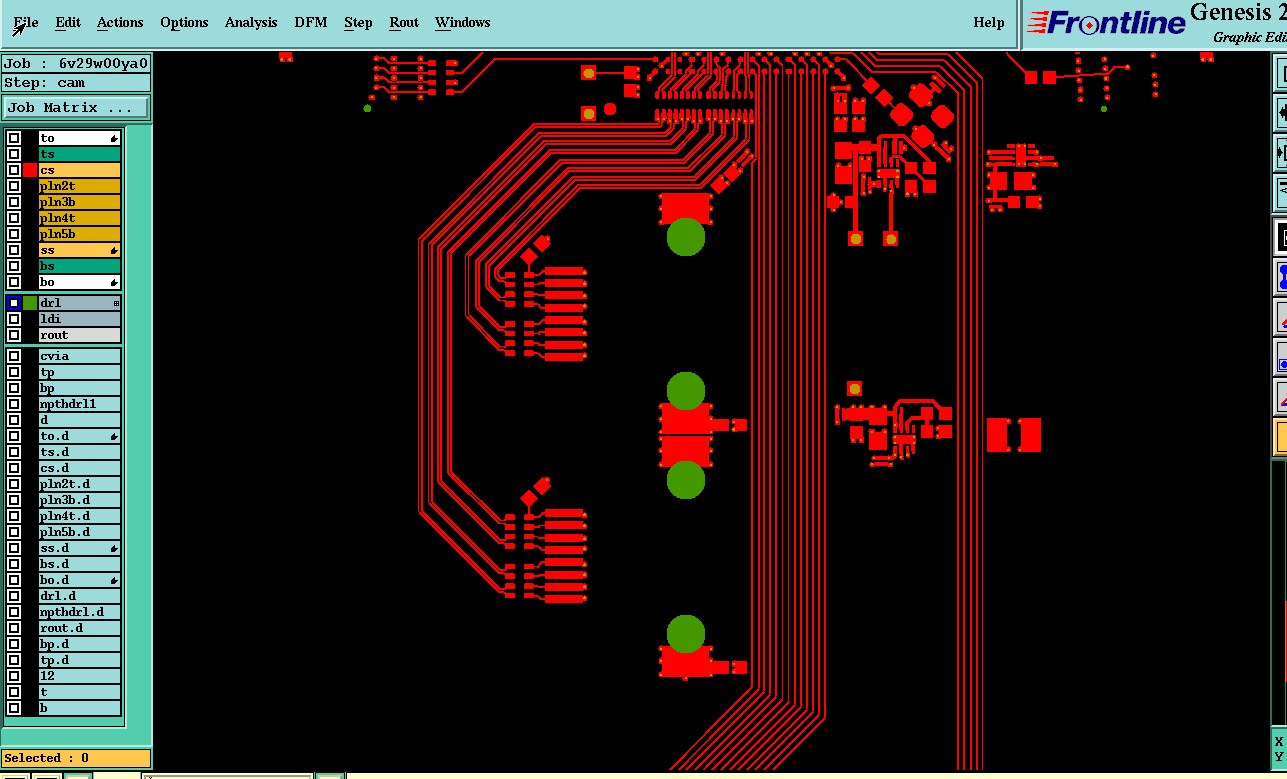Click the Frontline logo
The height and width of the screenshot is (779, 1287).
coord(1106,22)
